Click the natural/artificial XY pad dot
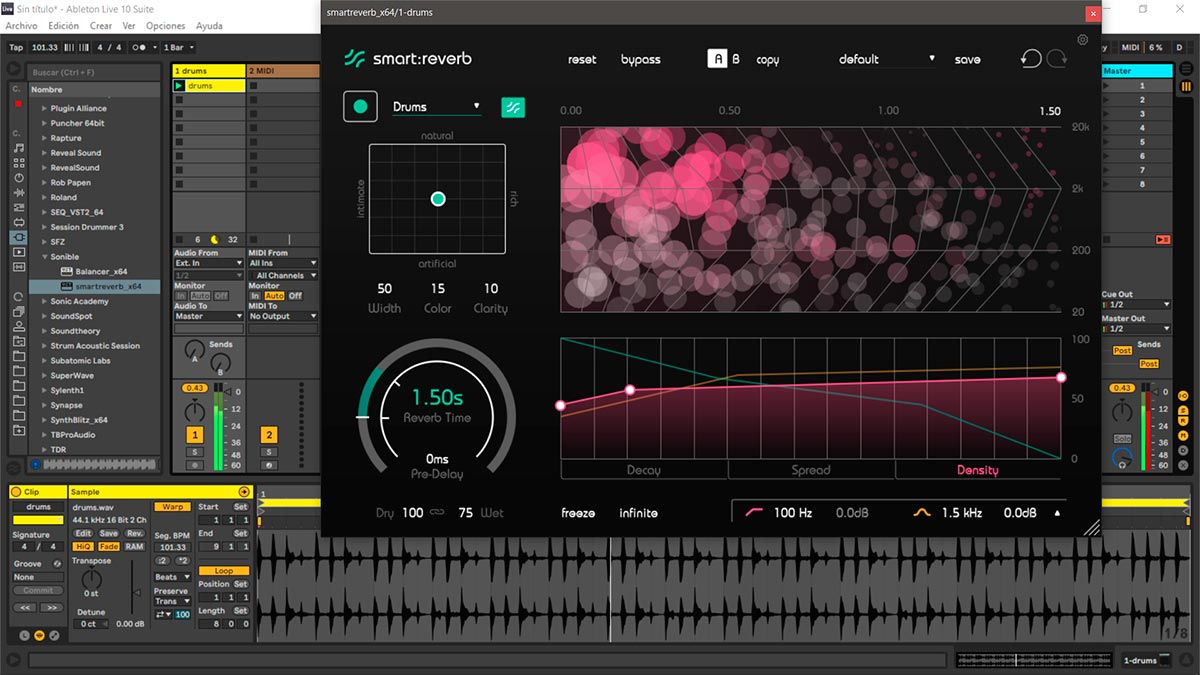 [438, 199]
